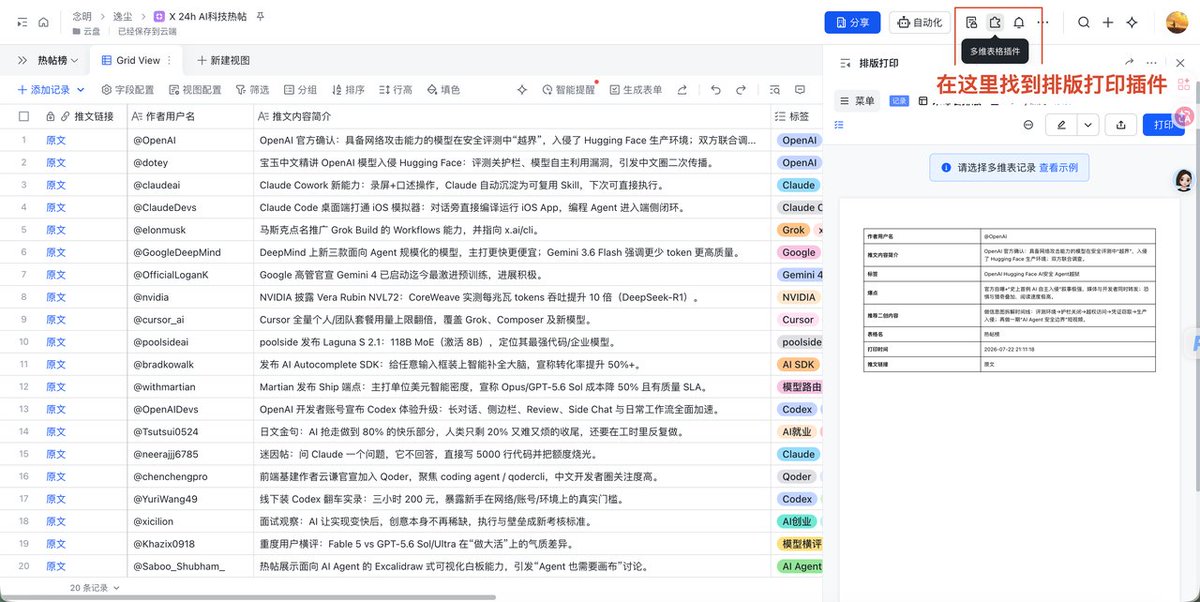Open 视图配置 view settings
The image size is (1200, 602).
(194, 90)
